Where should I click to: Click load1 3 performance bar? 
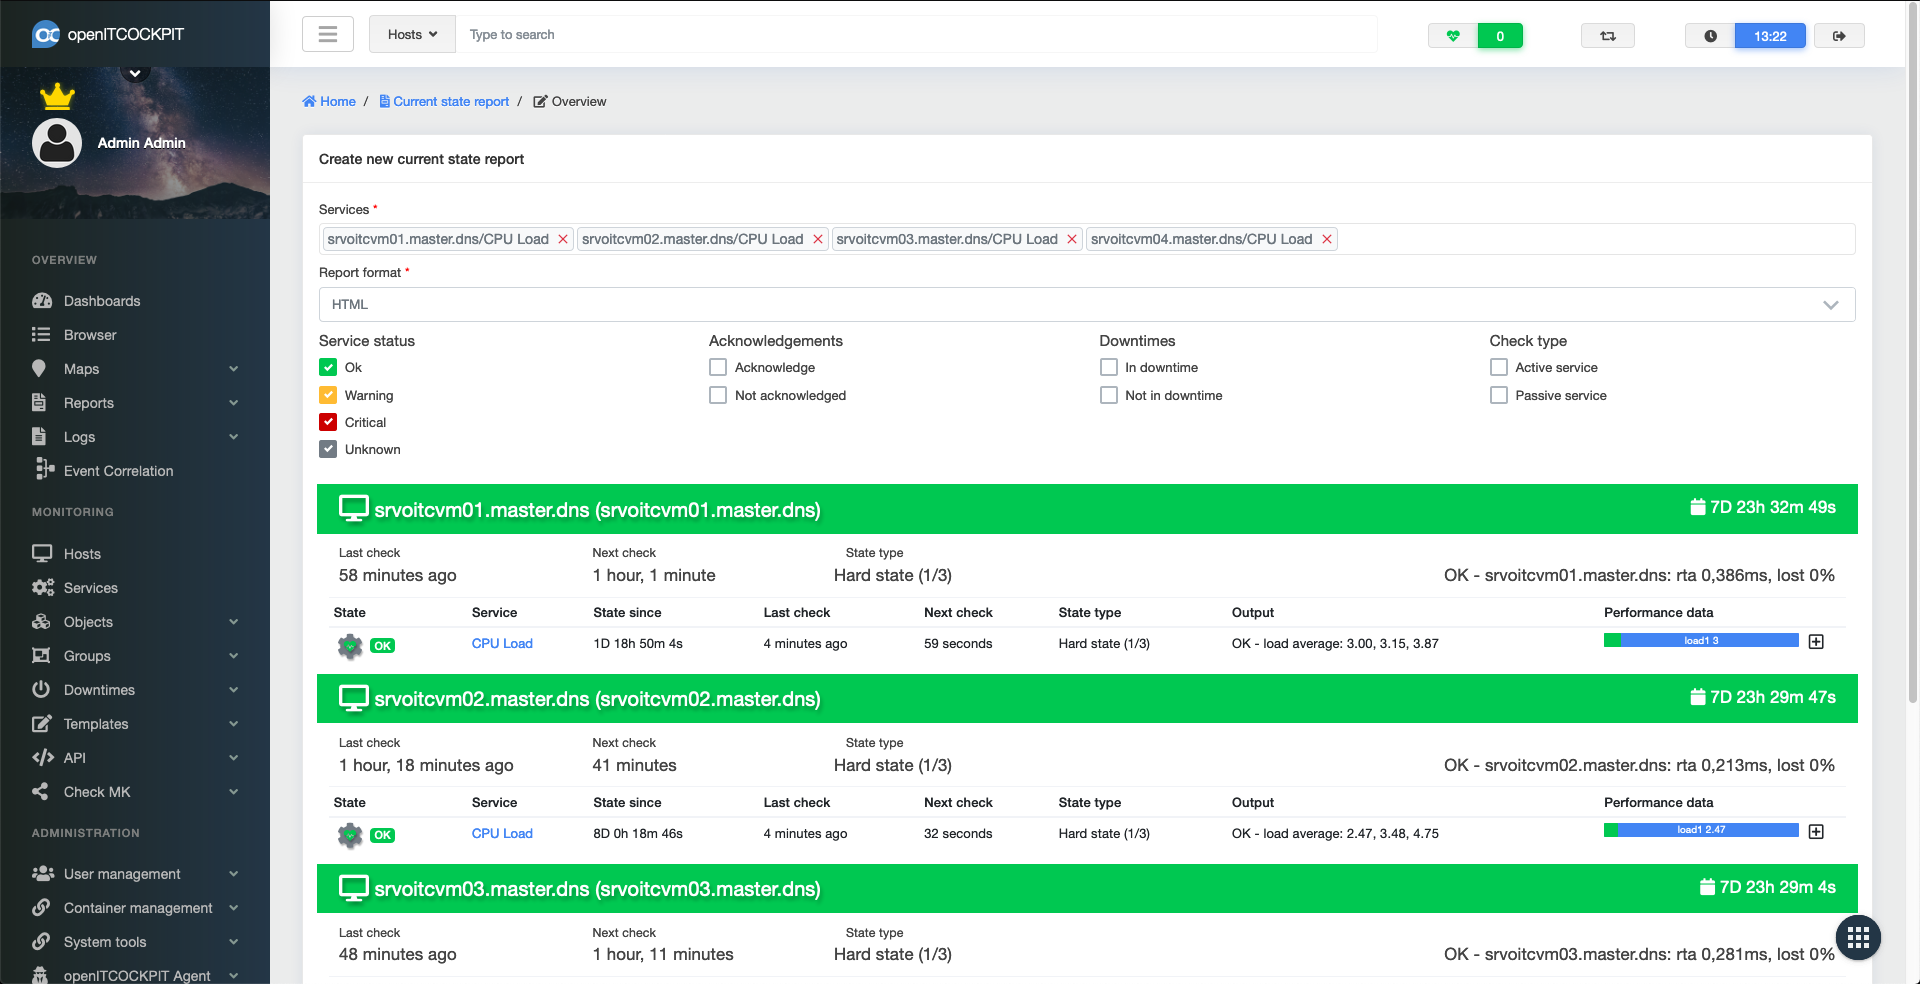(1701, 640)
